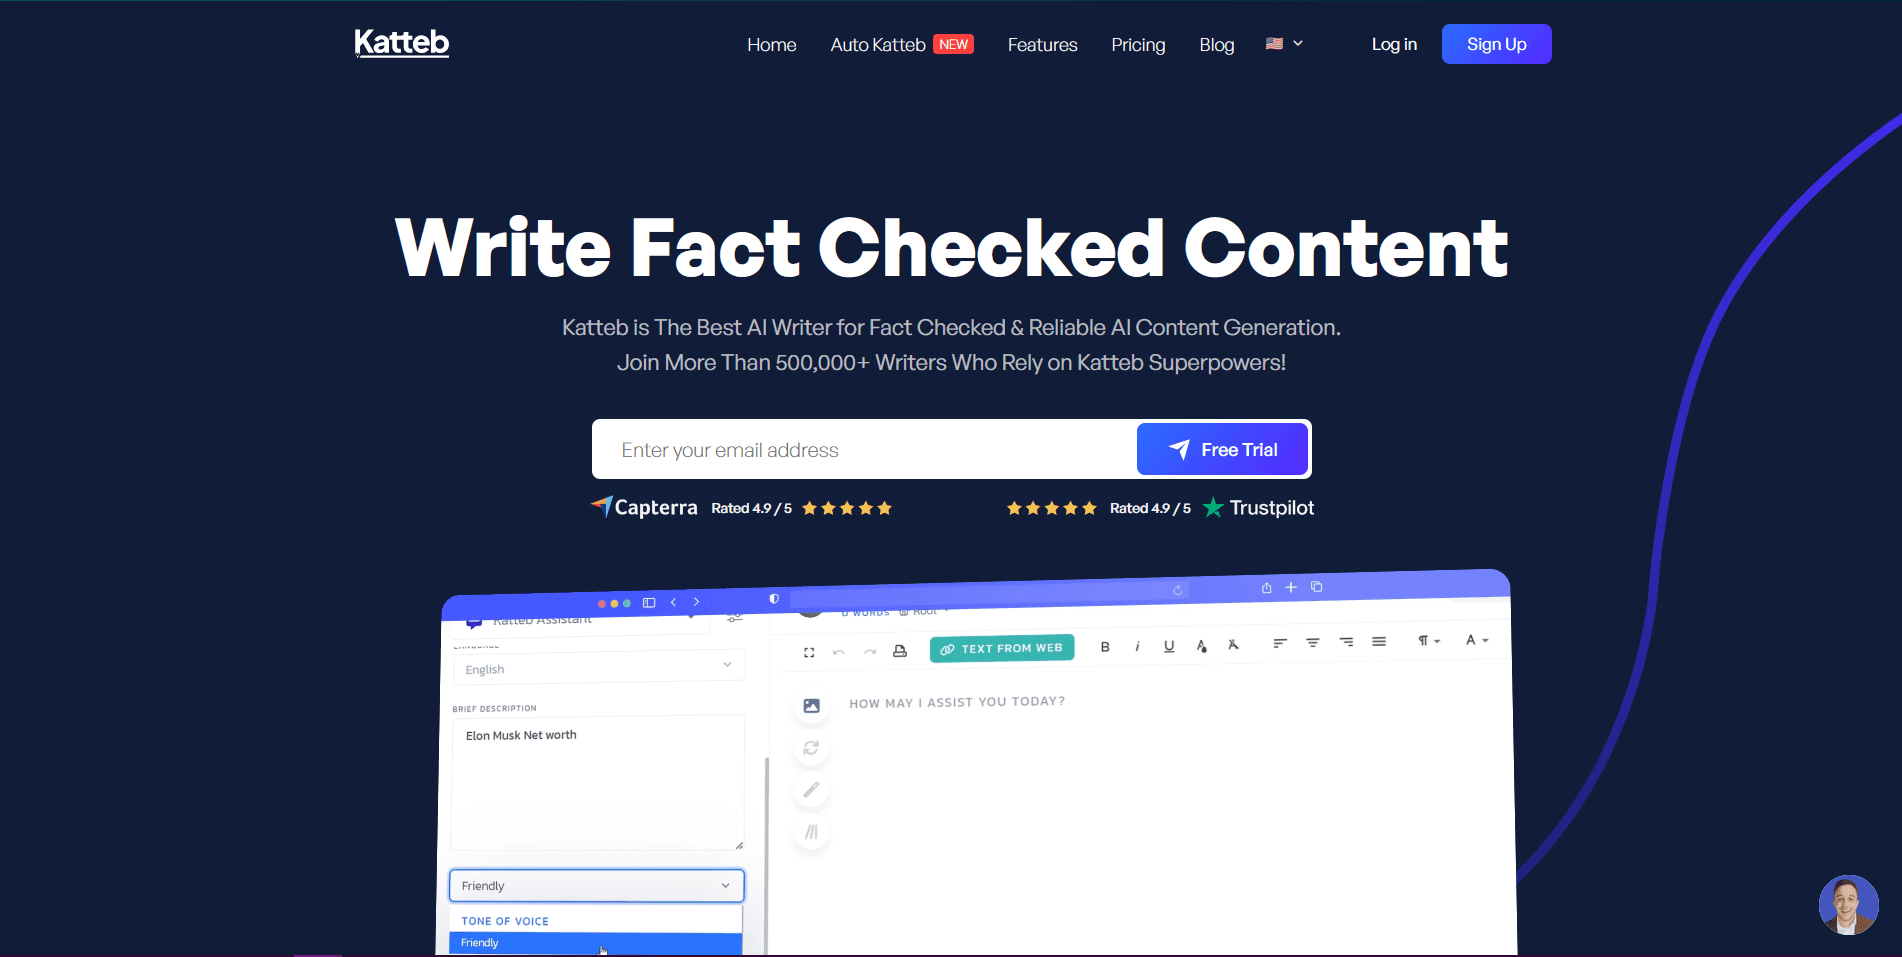Click the mock browser sidebar toggle icon
Viewport: 1902px width, 957px height.
(649, 603)
